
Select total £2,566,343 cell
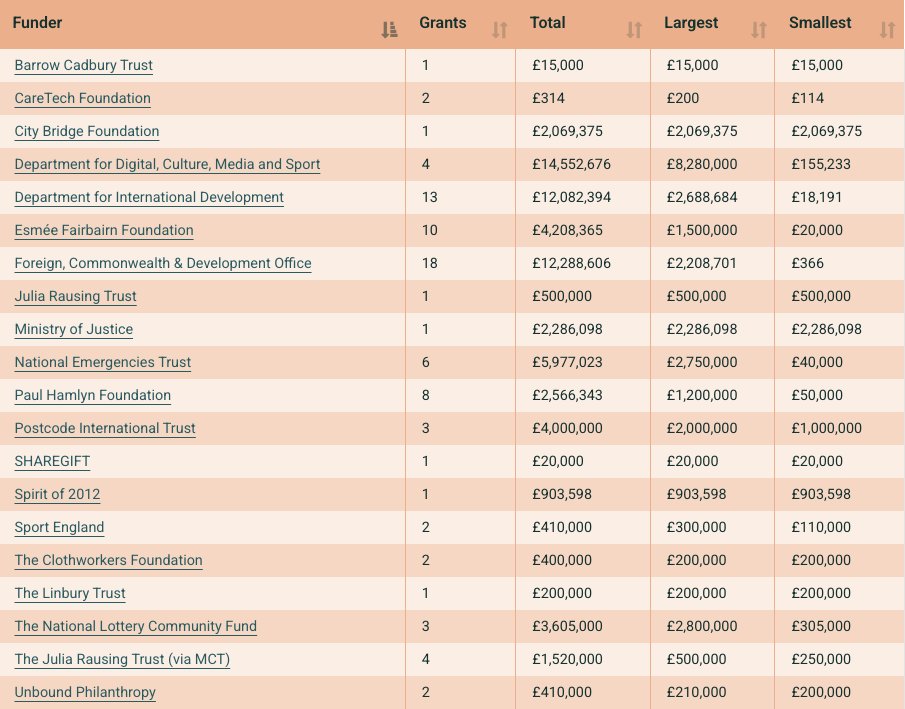(x=583, y=395)
